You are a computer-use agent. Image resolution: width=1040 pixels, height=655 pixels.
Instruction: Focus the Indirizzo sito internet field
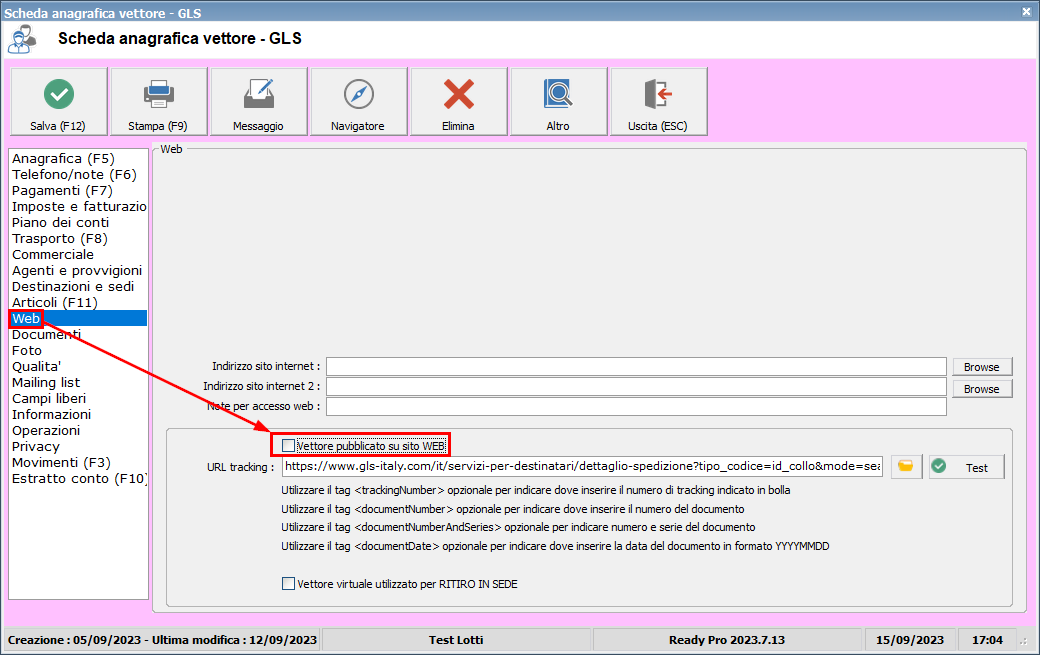coord(636,366)
